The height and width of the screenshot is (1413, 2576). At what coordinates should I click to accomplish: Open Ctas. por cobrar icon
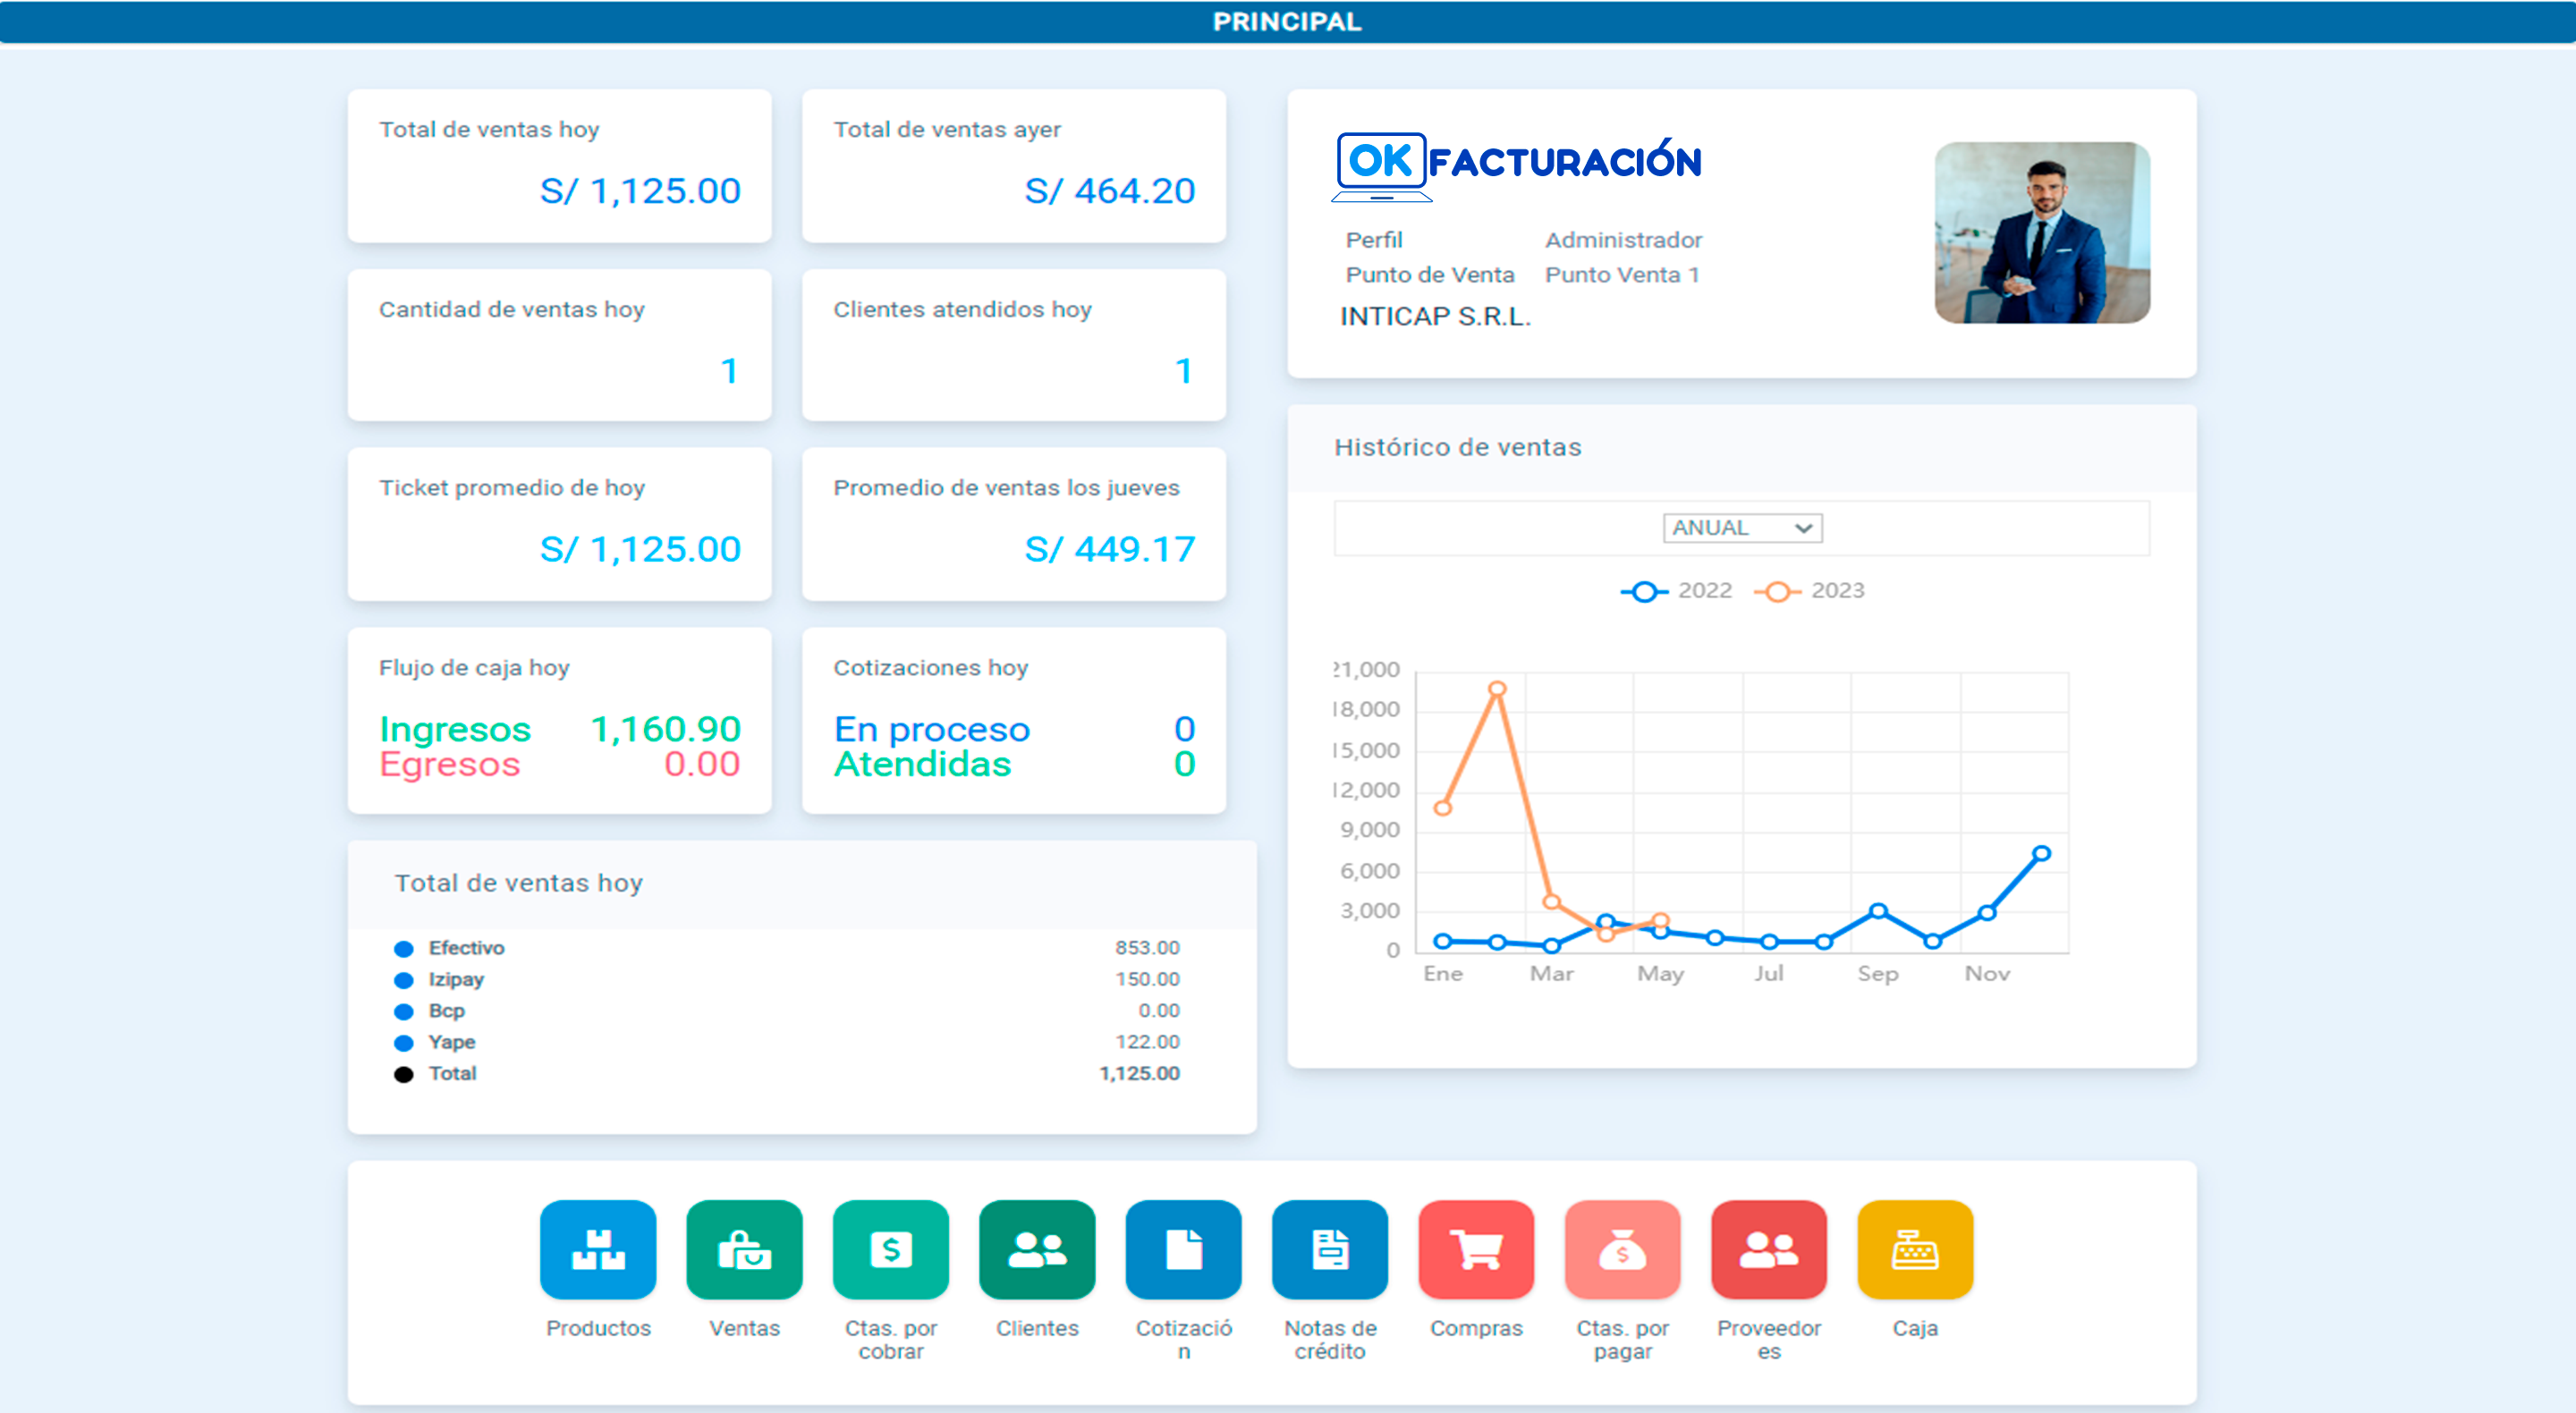890,1249
